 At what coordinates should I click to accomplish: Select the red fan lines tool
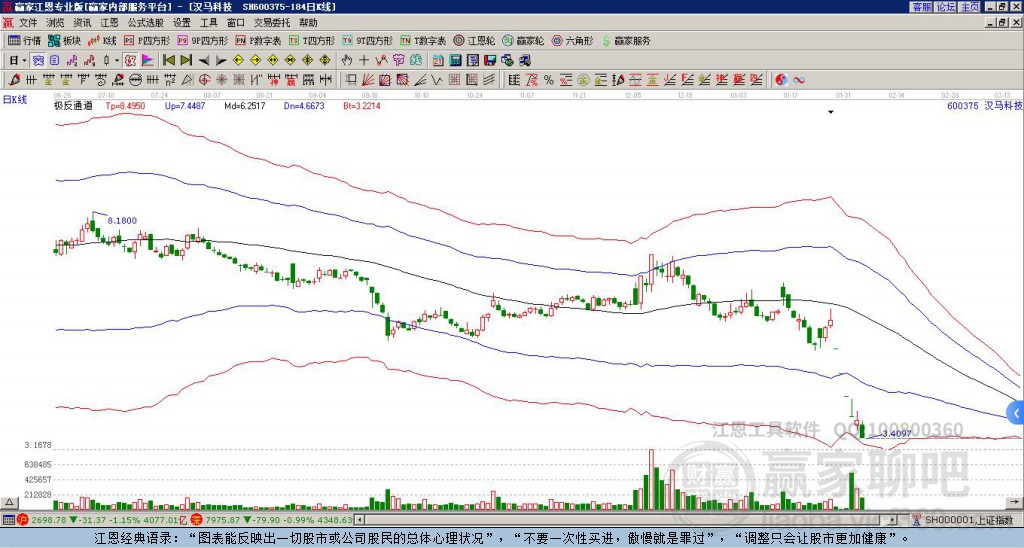tap(368, 80)
